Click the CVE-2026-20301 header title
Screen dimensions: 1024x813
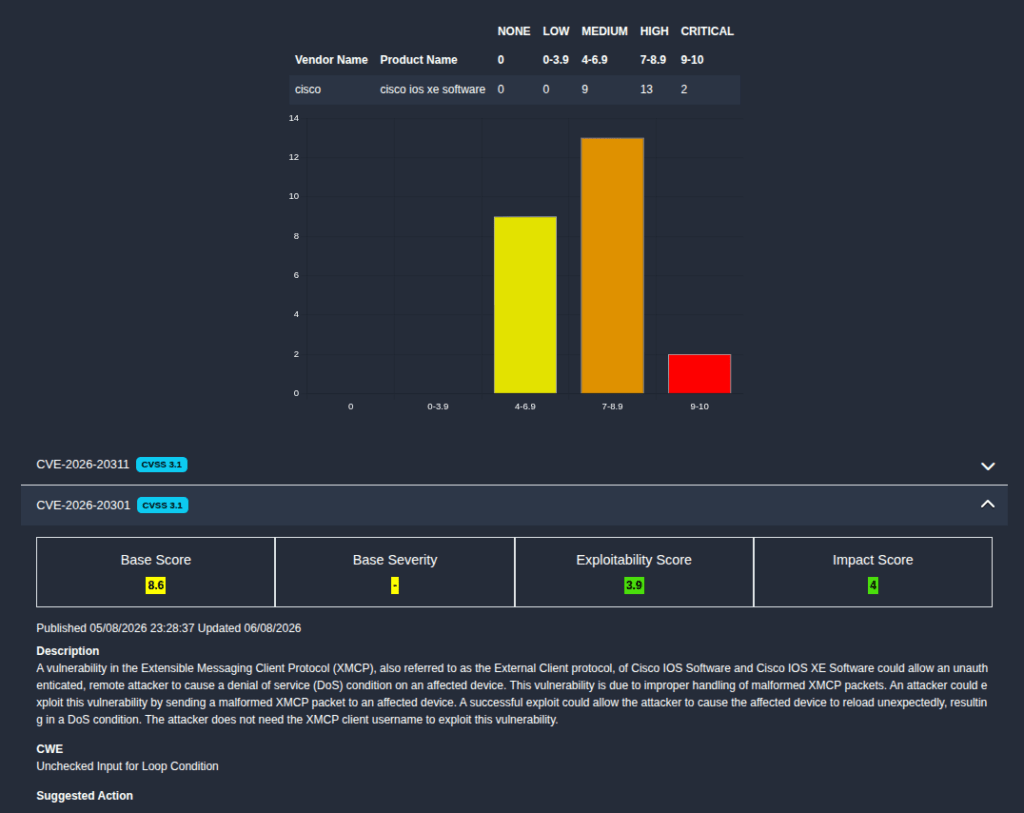[83, 505]
